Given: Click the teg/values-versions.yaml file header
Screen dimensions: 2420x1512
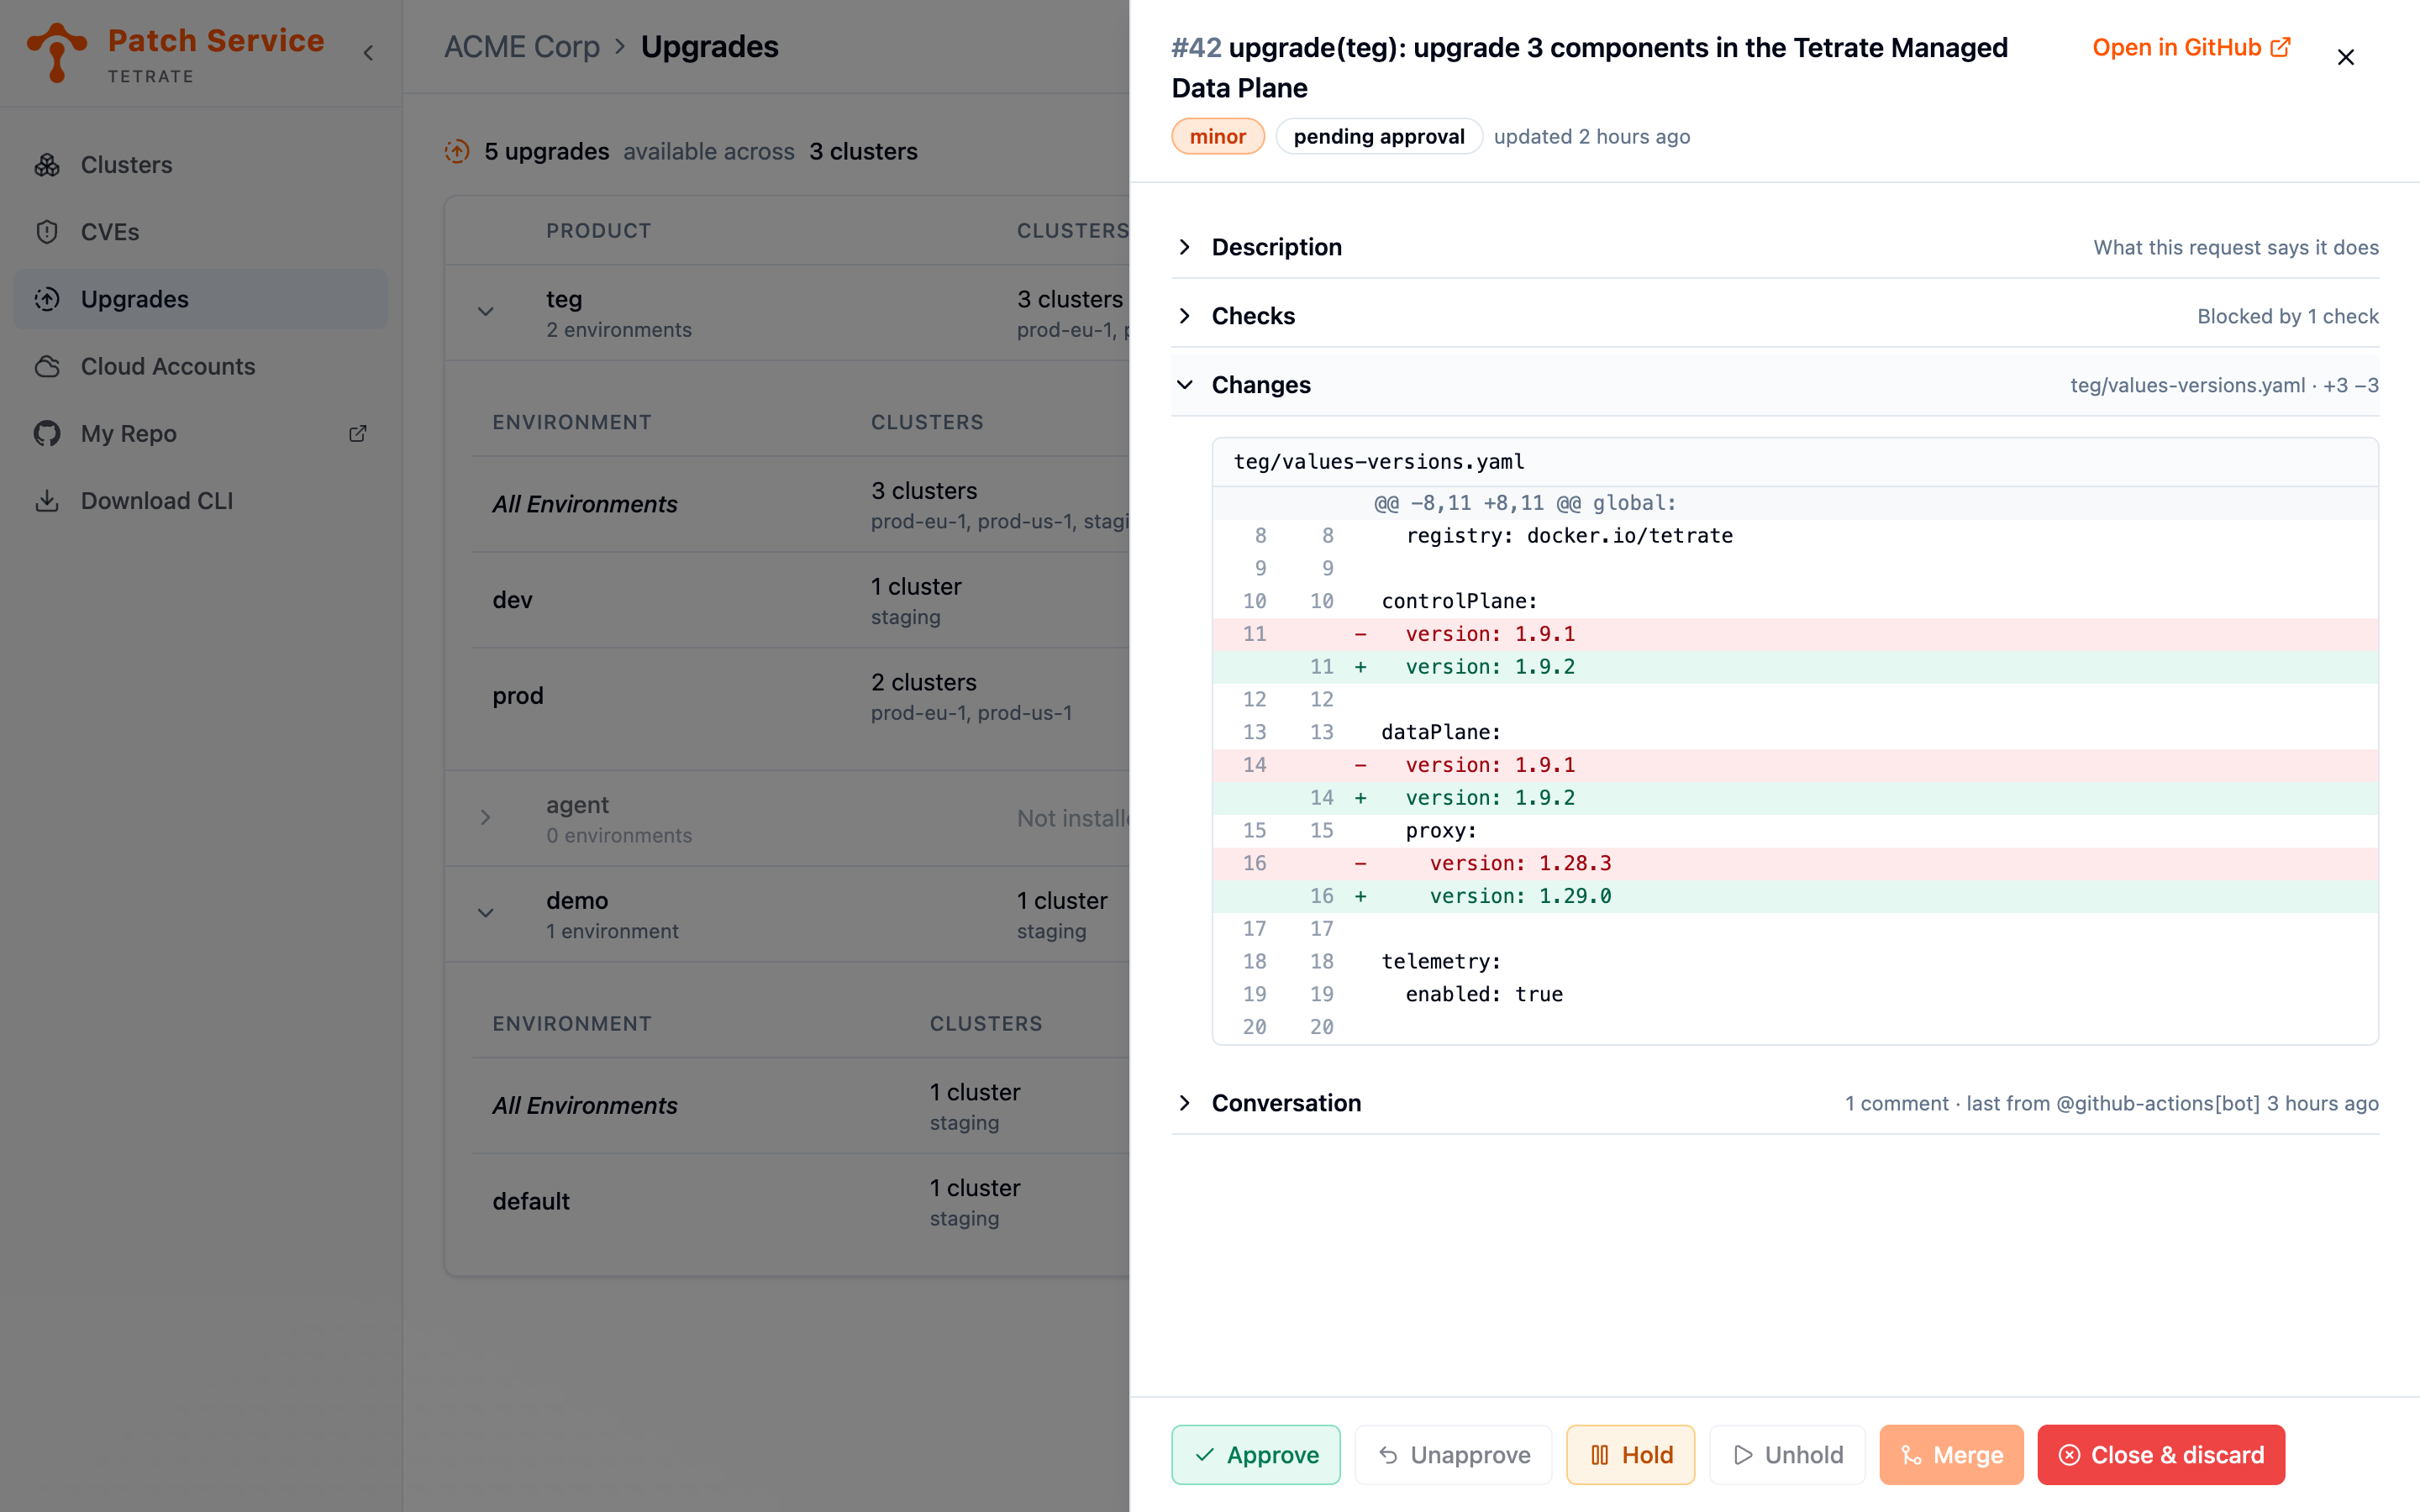Looking at the screenshot, I should (x=1795, y=462).
